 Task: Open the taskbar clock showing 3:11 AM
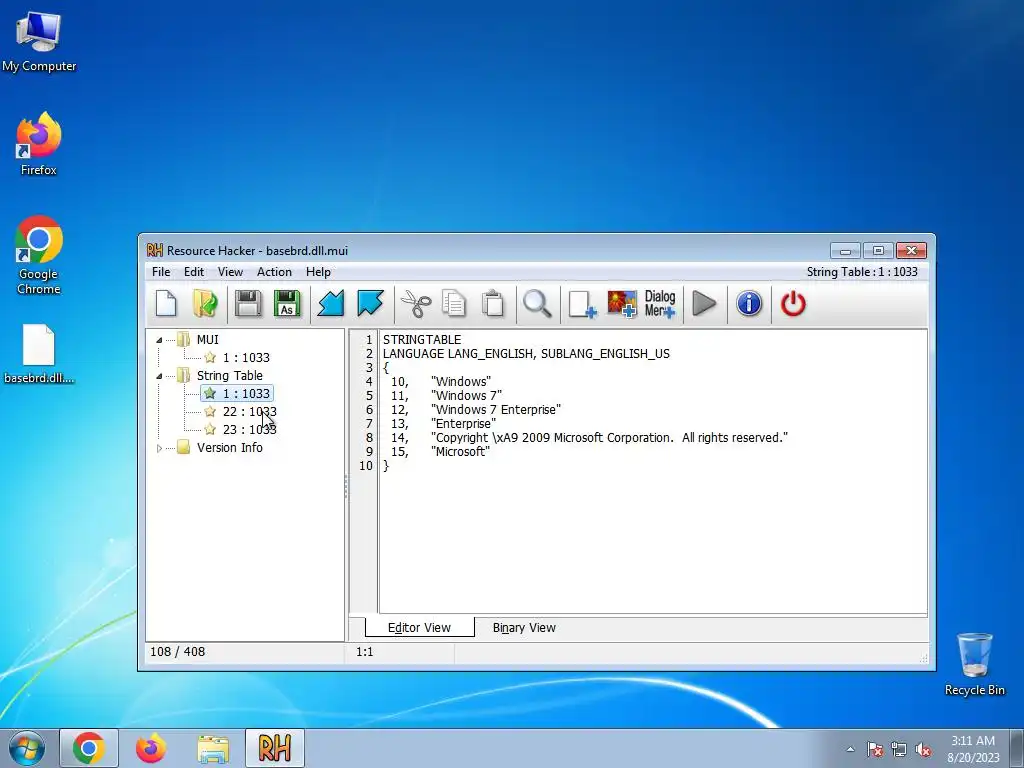(973, 749)
